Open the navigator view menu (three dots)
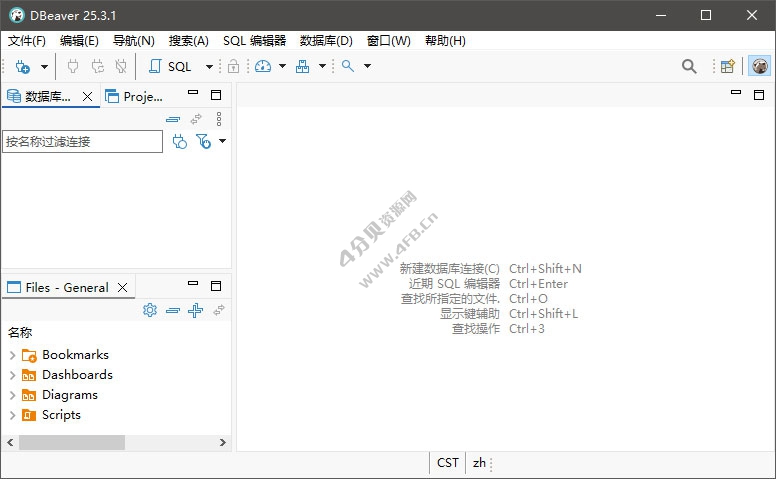 click(219, 119)
